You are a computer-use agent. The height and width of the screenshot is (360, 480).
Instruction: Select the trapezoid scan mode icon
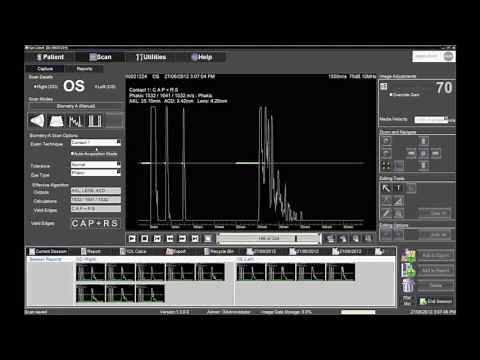pyautogui.click(x=56, y=121)
